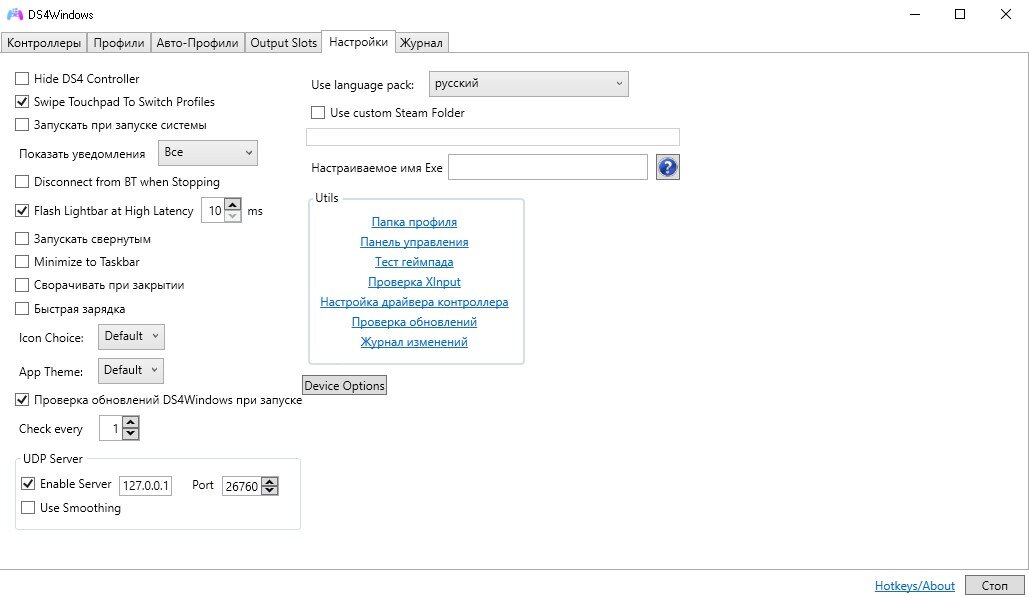Uncheck Flash Lightbar at High Latency
Image resolution: width=1029 pixels, height=598 pixels.
click(22, 211)
